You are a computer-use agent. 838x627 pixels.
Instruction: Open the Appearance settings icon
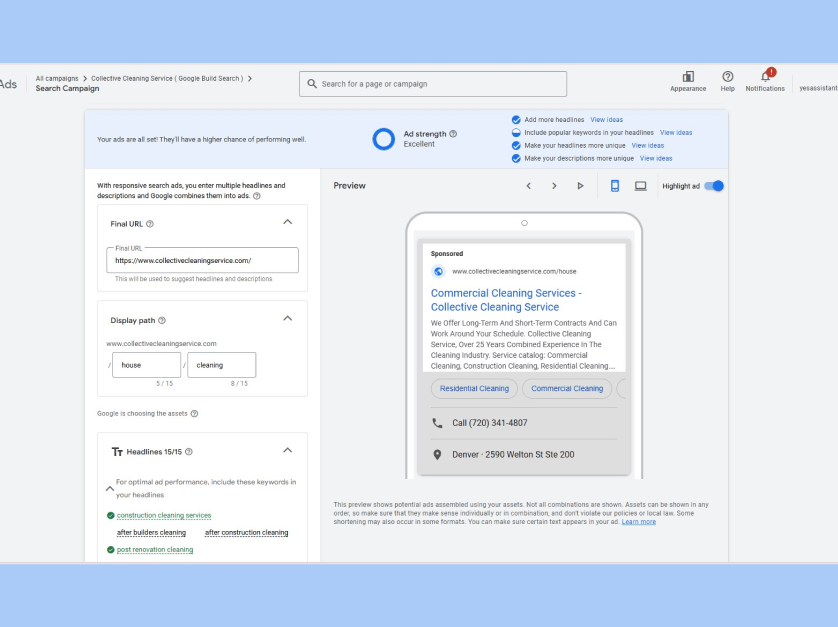coord(687,78)
